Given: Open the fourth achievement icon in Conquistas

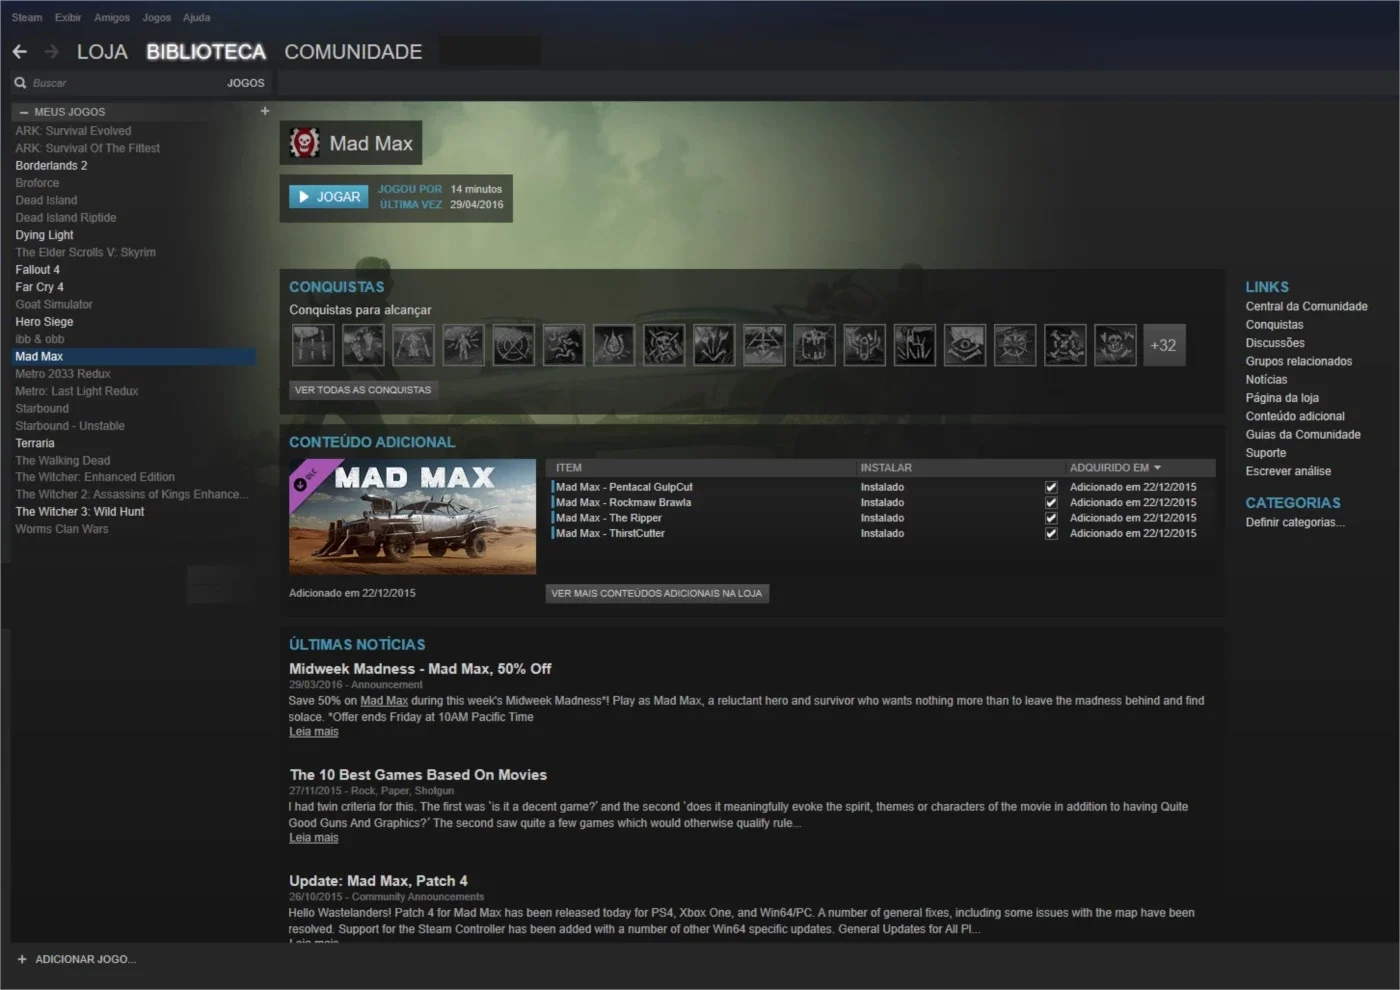Looking at the screenshot, I should 463,345.
